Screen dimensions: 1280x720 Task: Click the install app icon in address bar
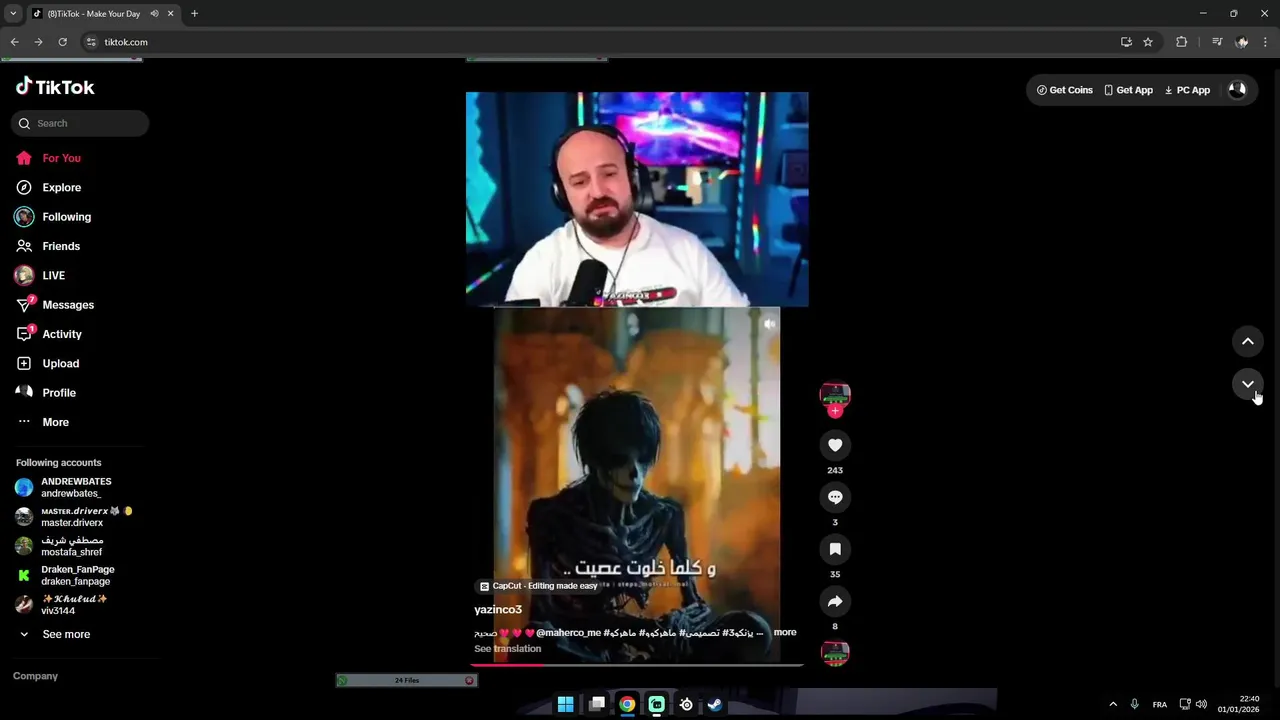[x=1126, y=42]
